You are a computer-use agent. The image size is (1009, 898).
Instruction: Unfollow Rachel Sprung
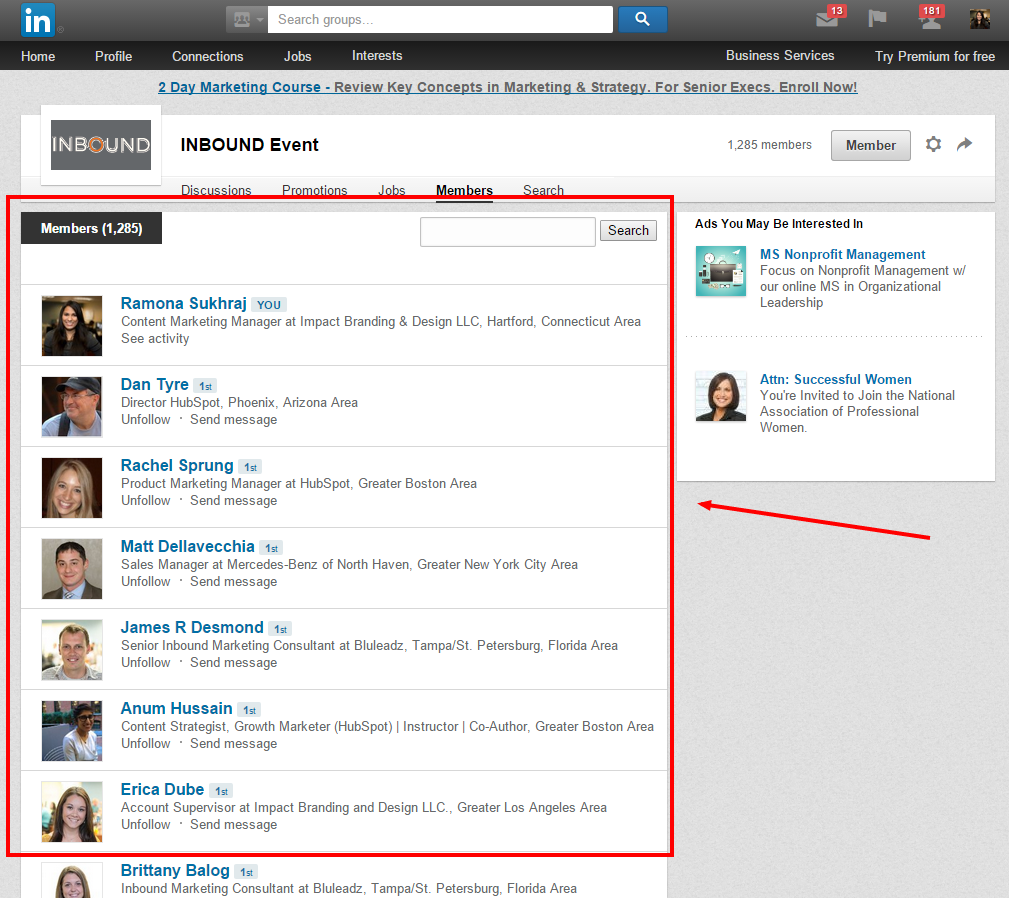coord(146,500)
